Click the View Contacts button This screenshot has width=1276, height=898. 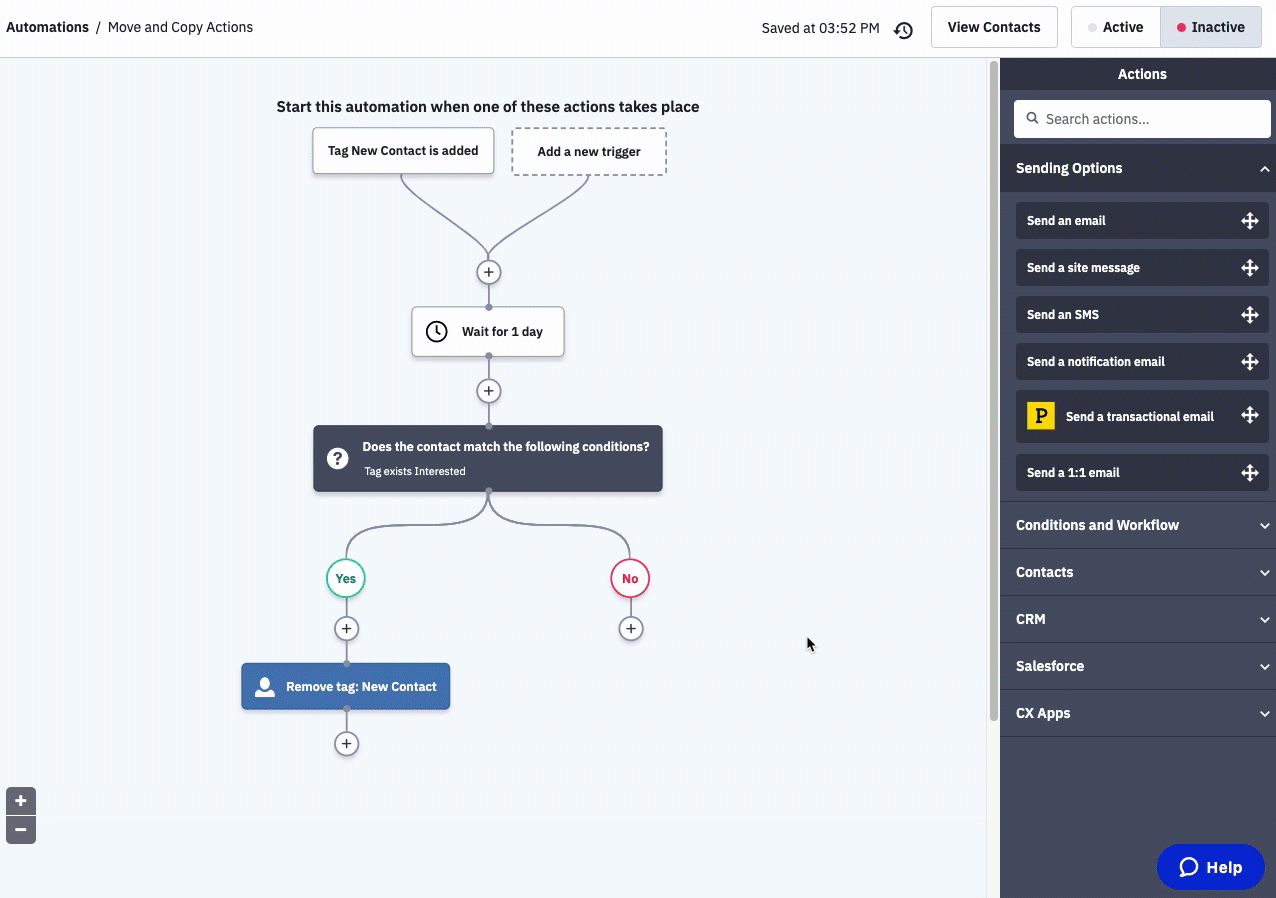[993, 28]
